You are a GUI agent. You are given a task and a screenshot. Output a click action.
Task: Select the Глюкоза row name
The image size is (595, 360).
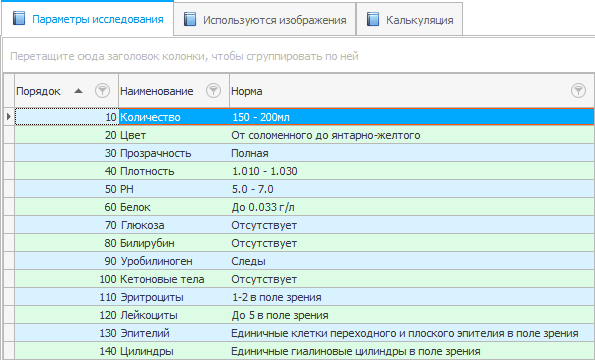(x=142, y=225)
